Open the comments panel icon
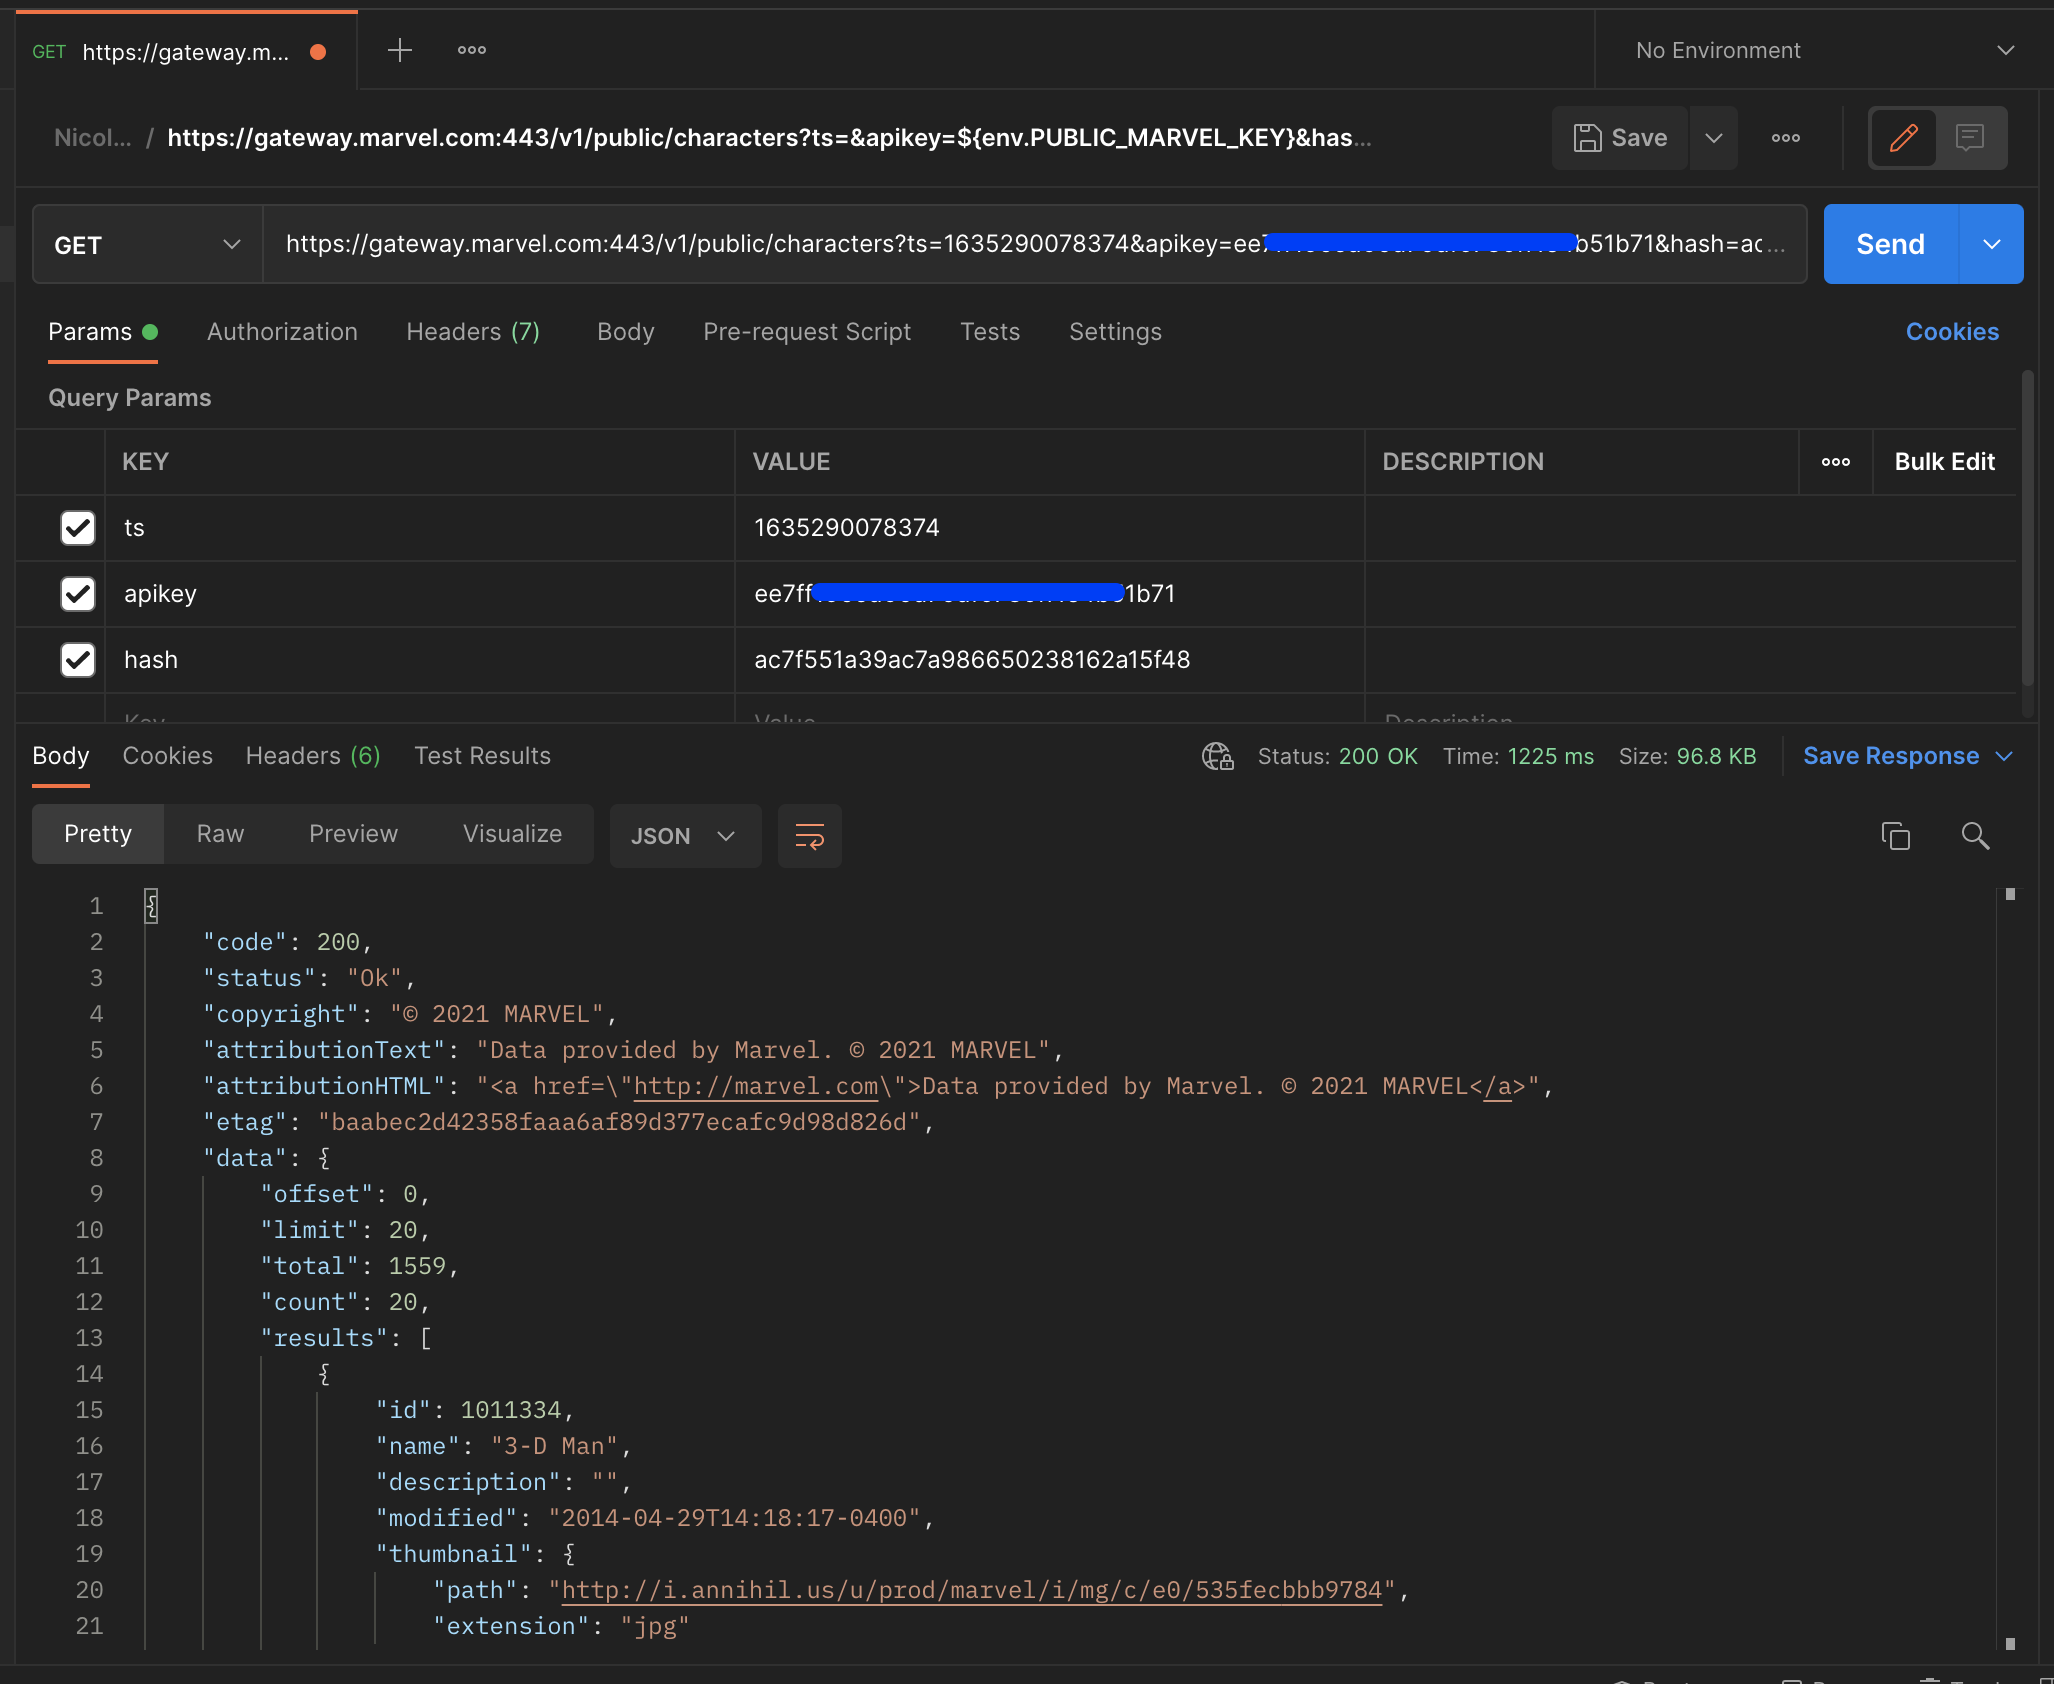Image resolution: width=2054 pixels, height=1684 pixels. pyautogui.click(x=1970, y=138)
